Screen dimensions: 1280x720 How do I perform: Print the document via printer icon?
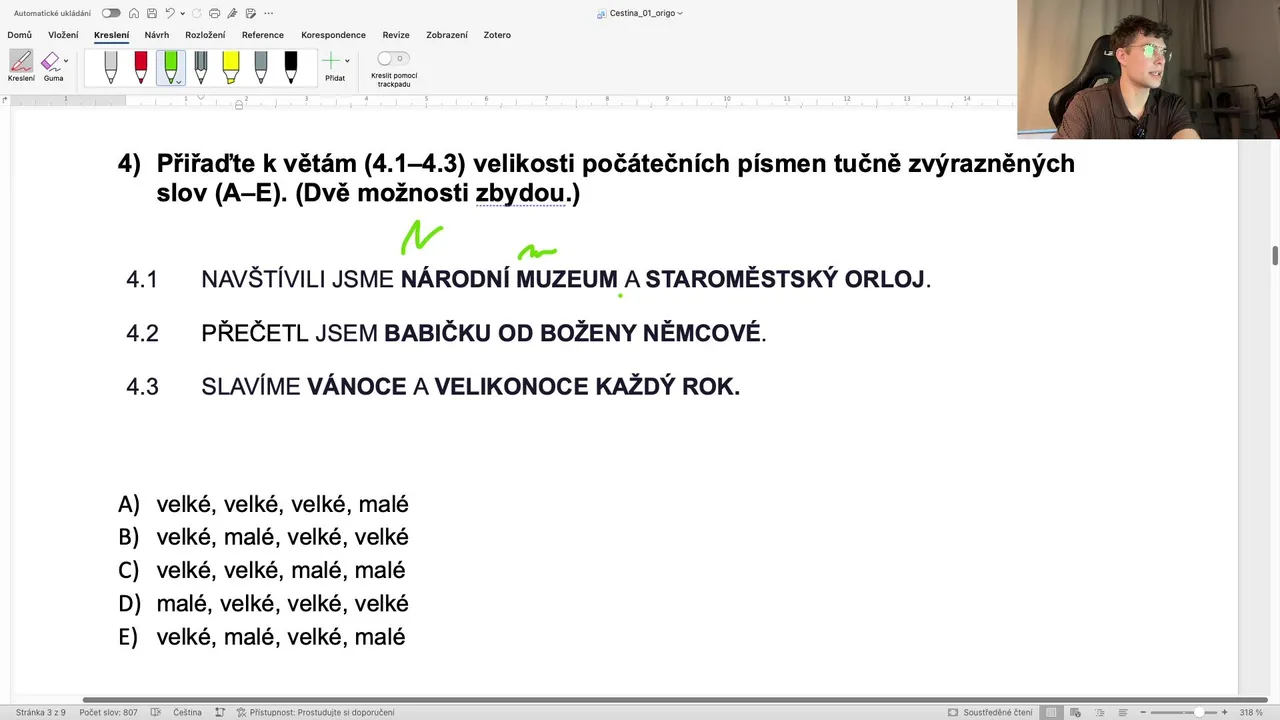[214, 13]
